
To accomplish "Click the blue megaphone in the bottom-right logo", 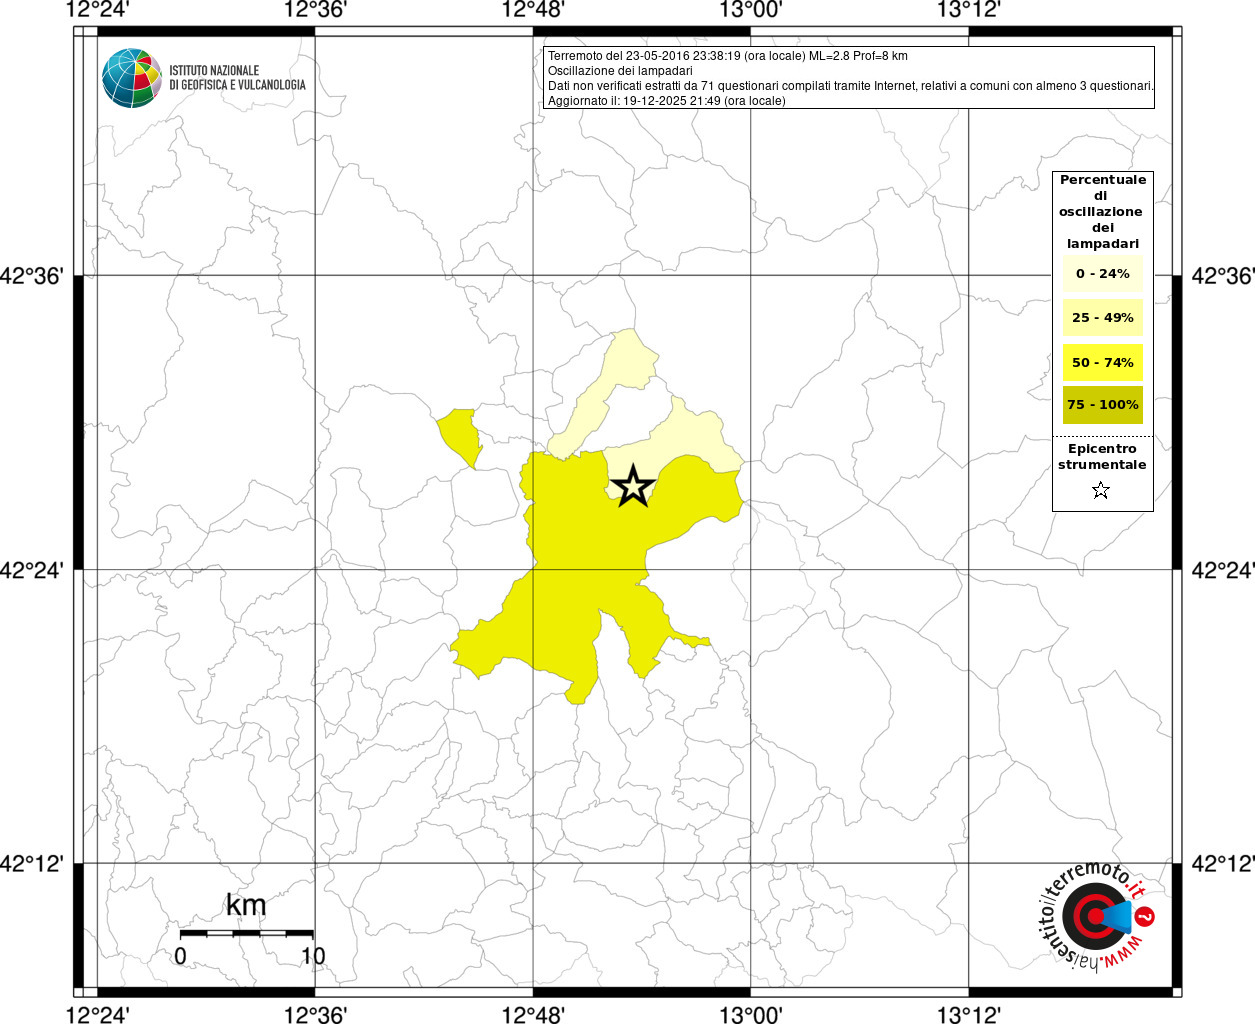I will pos(1117,916).
